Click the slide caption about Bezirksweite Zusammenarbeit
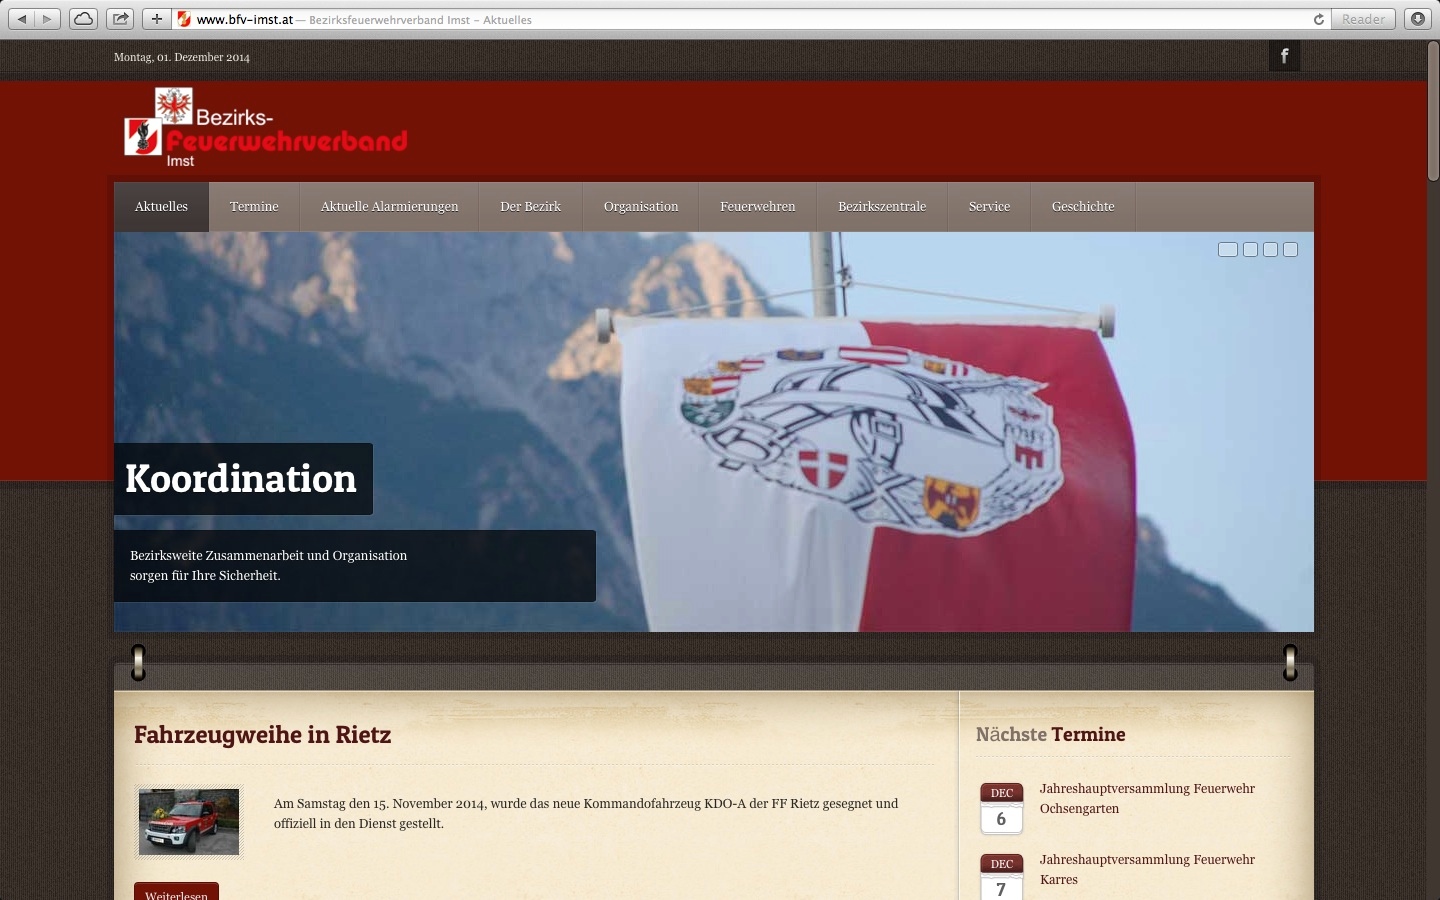 coord(355,566)
